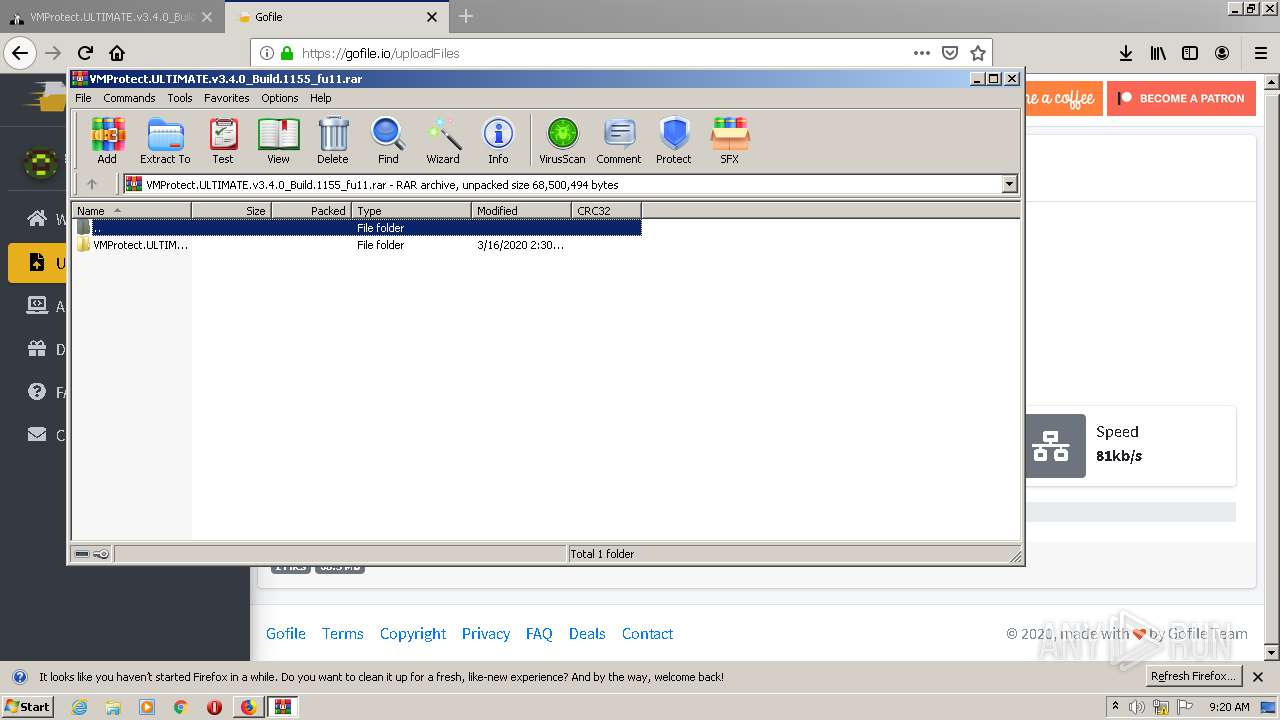Image resolution: width=1280 pixels, height=720 pixels.
Task: Open the Commands menu
Action: point(129,98)
